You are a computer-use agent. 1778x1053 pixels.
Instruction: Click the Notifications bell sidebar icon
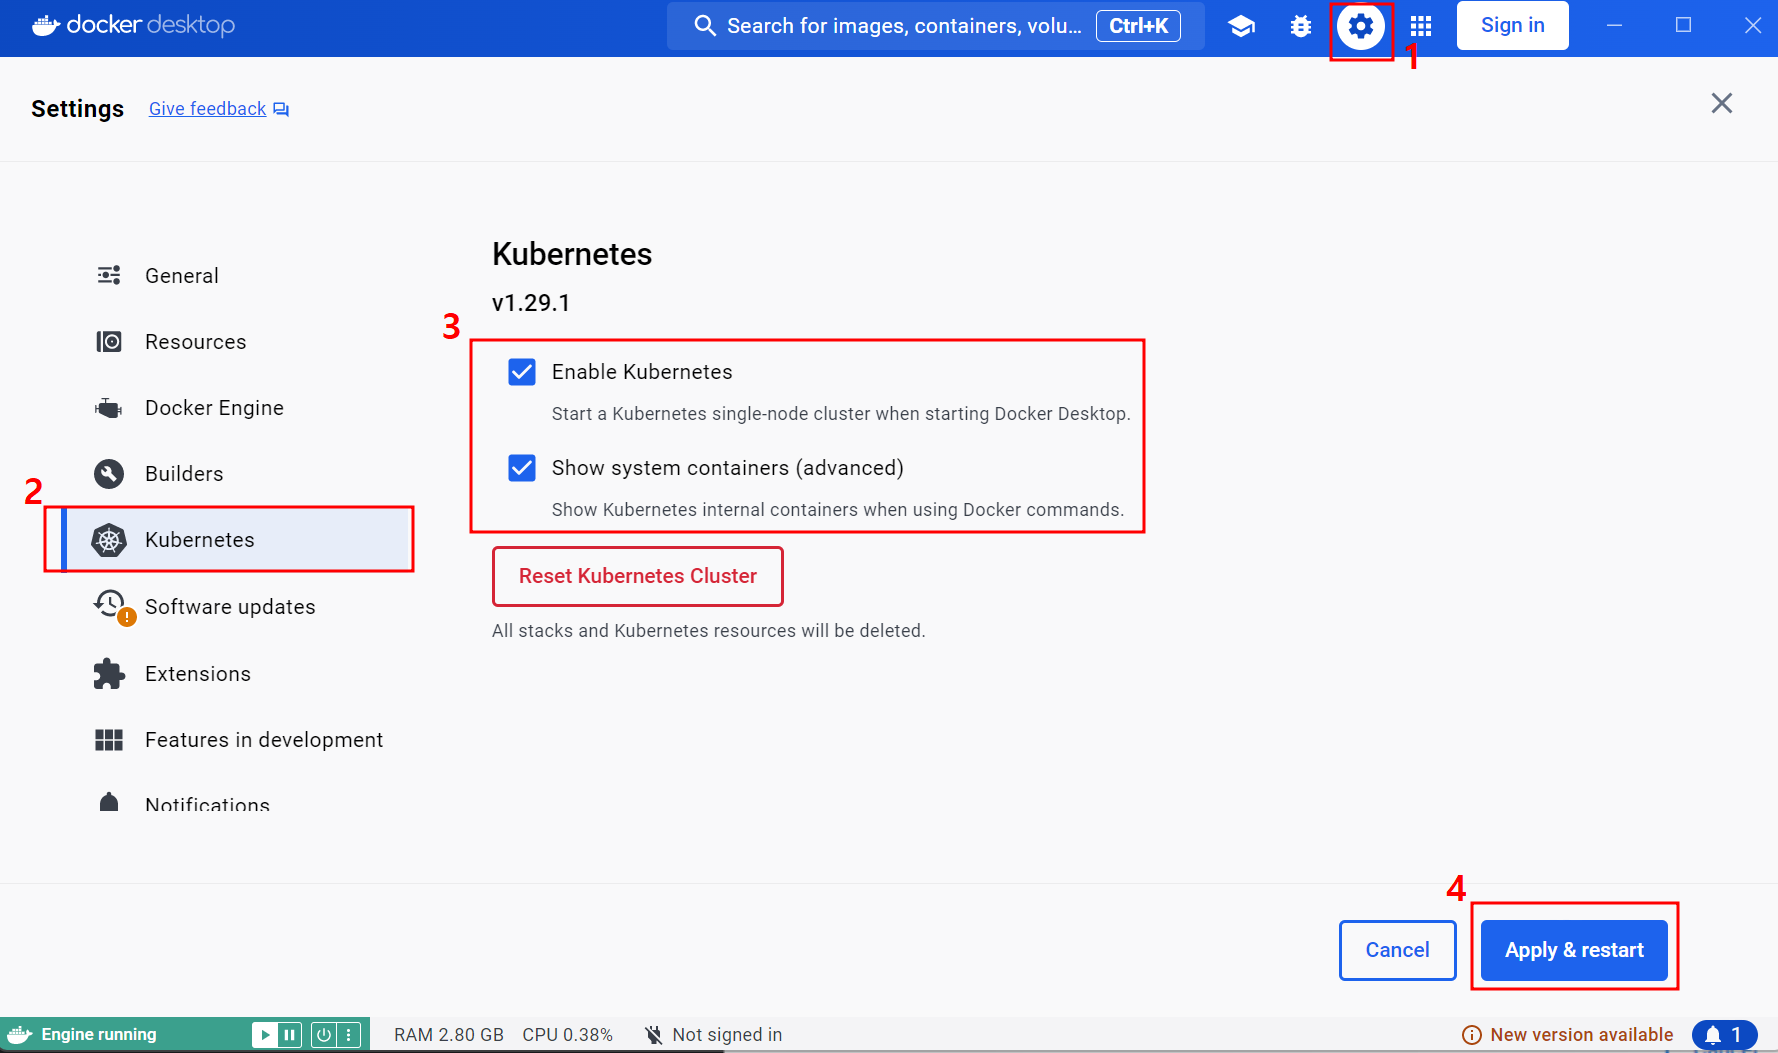109,802
